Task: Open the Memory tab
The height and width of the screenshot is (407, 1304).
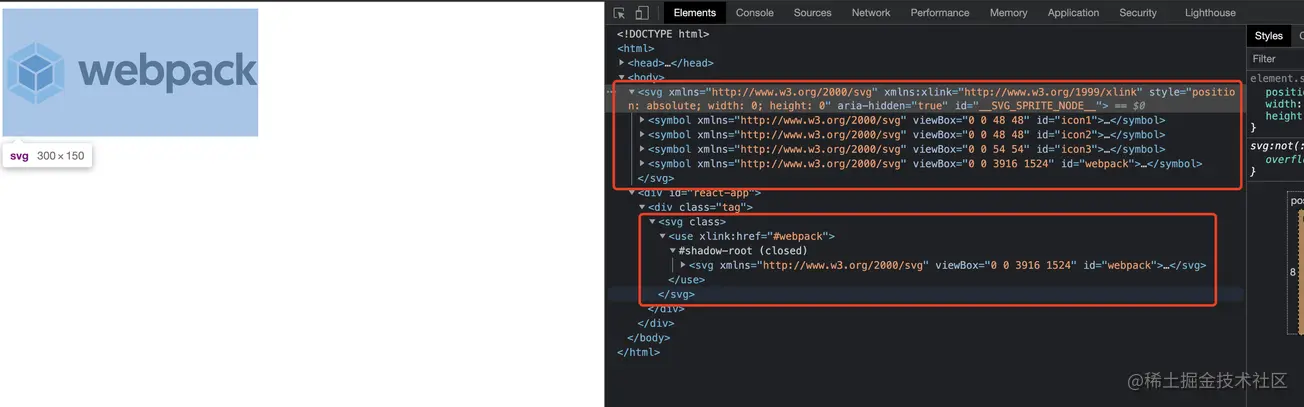Action: coord(1008,13)
